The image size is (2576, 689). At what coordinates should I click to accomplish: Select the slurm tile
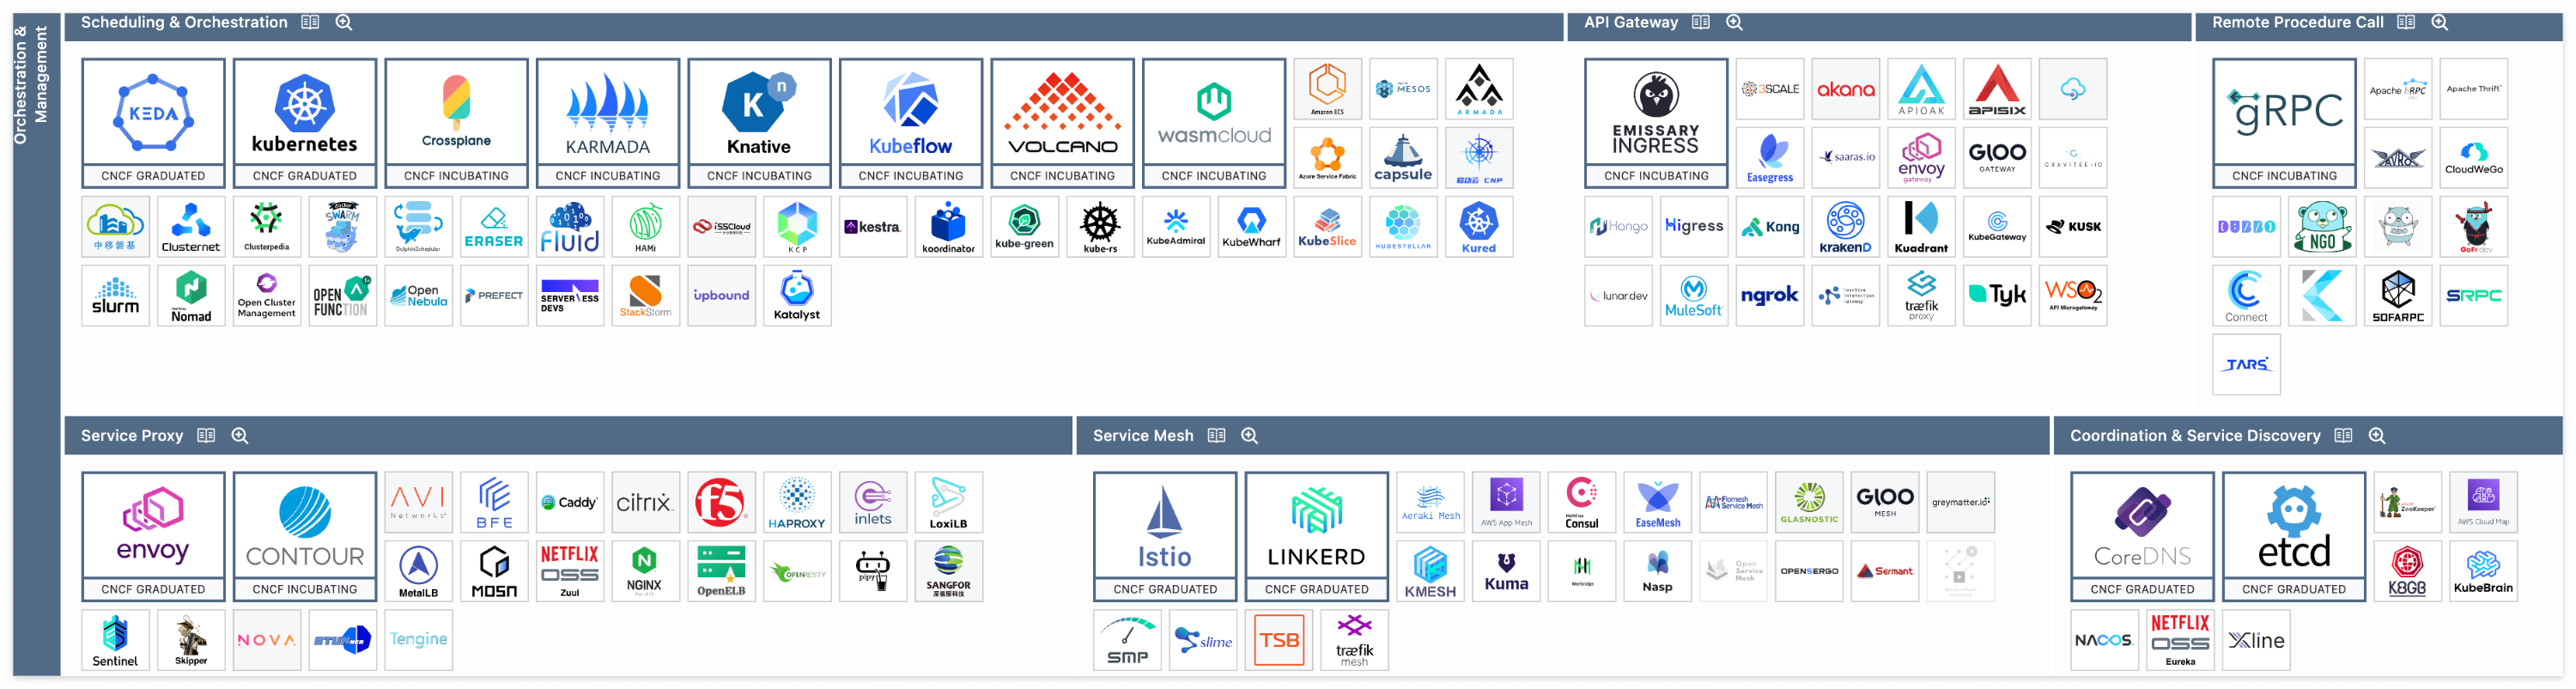115,296
